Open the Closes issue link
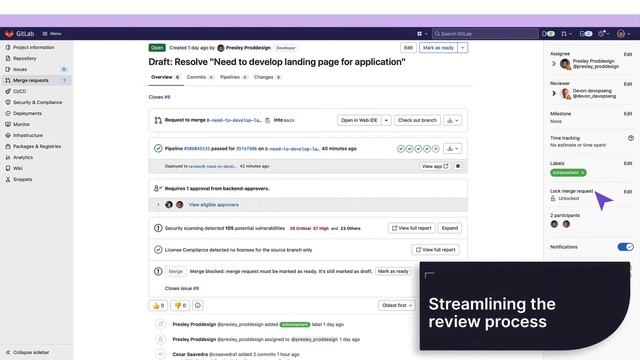The height and width of the screenshot is (360, 640). coord(167,97)
